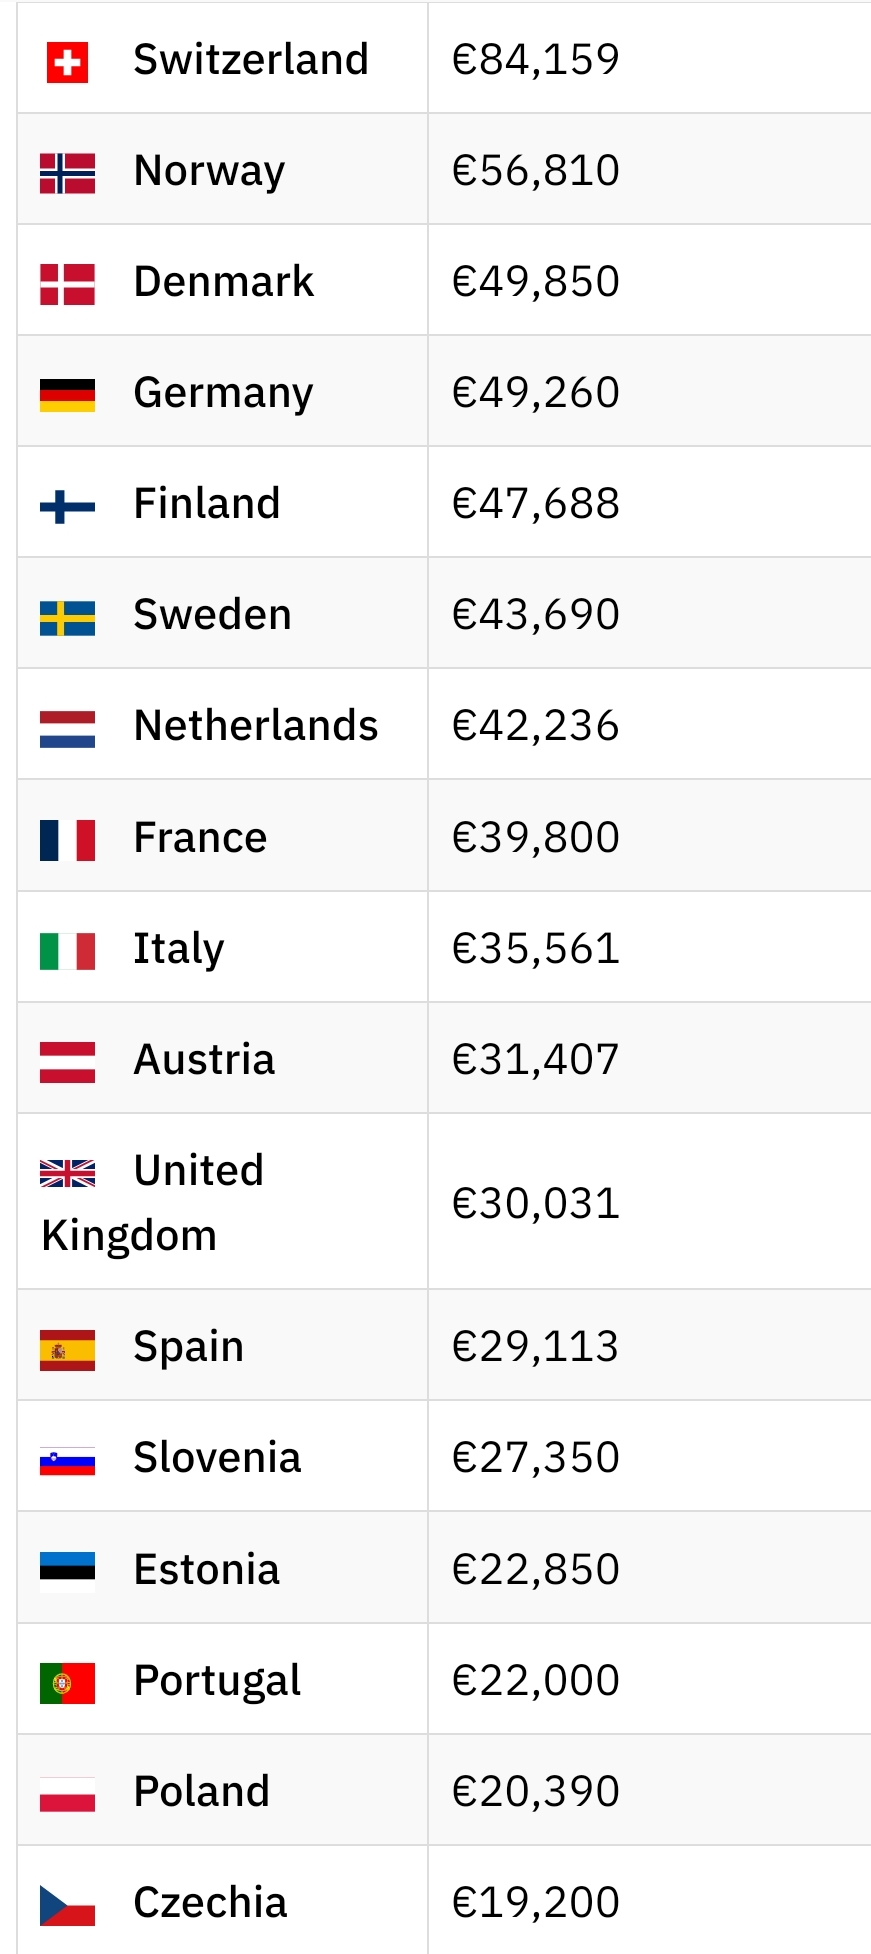
Task: Click the Spain flag icon
Action: coord(67,1350)
